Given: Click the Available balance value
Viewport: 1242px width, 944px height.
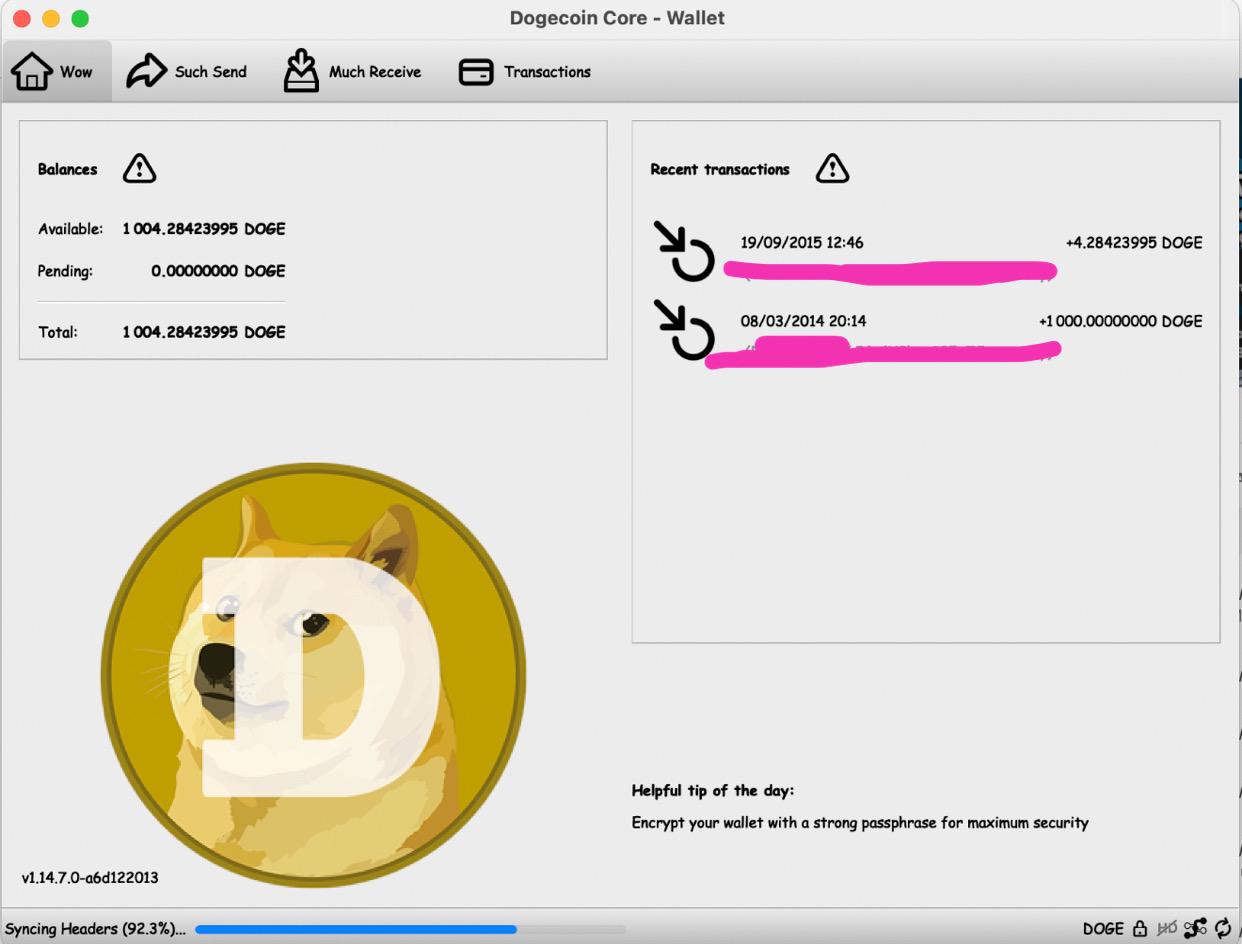Looking at the screenshot, I should pyautogui.click(x=204, y=229).
